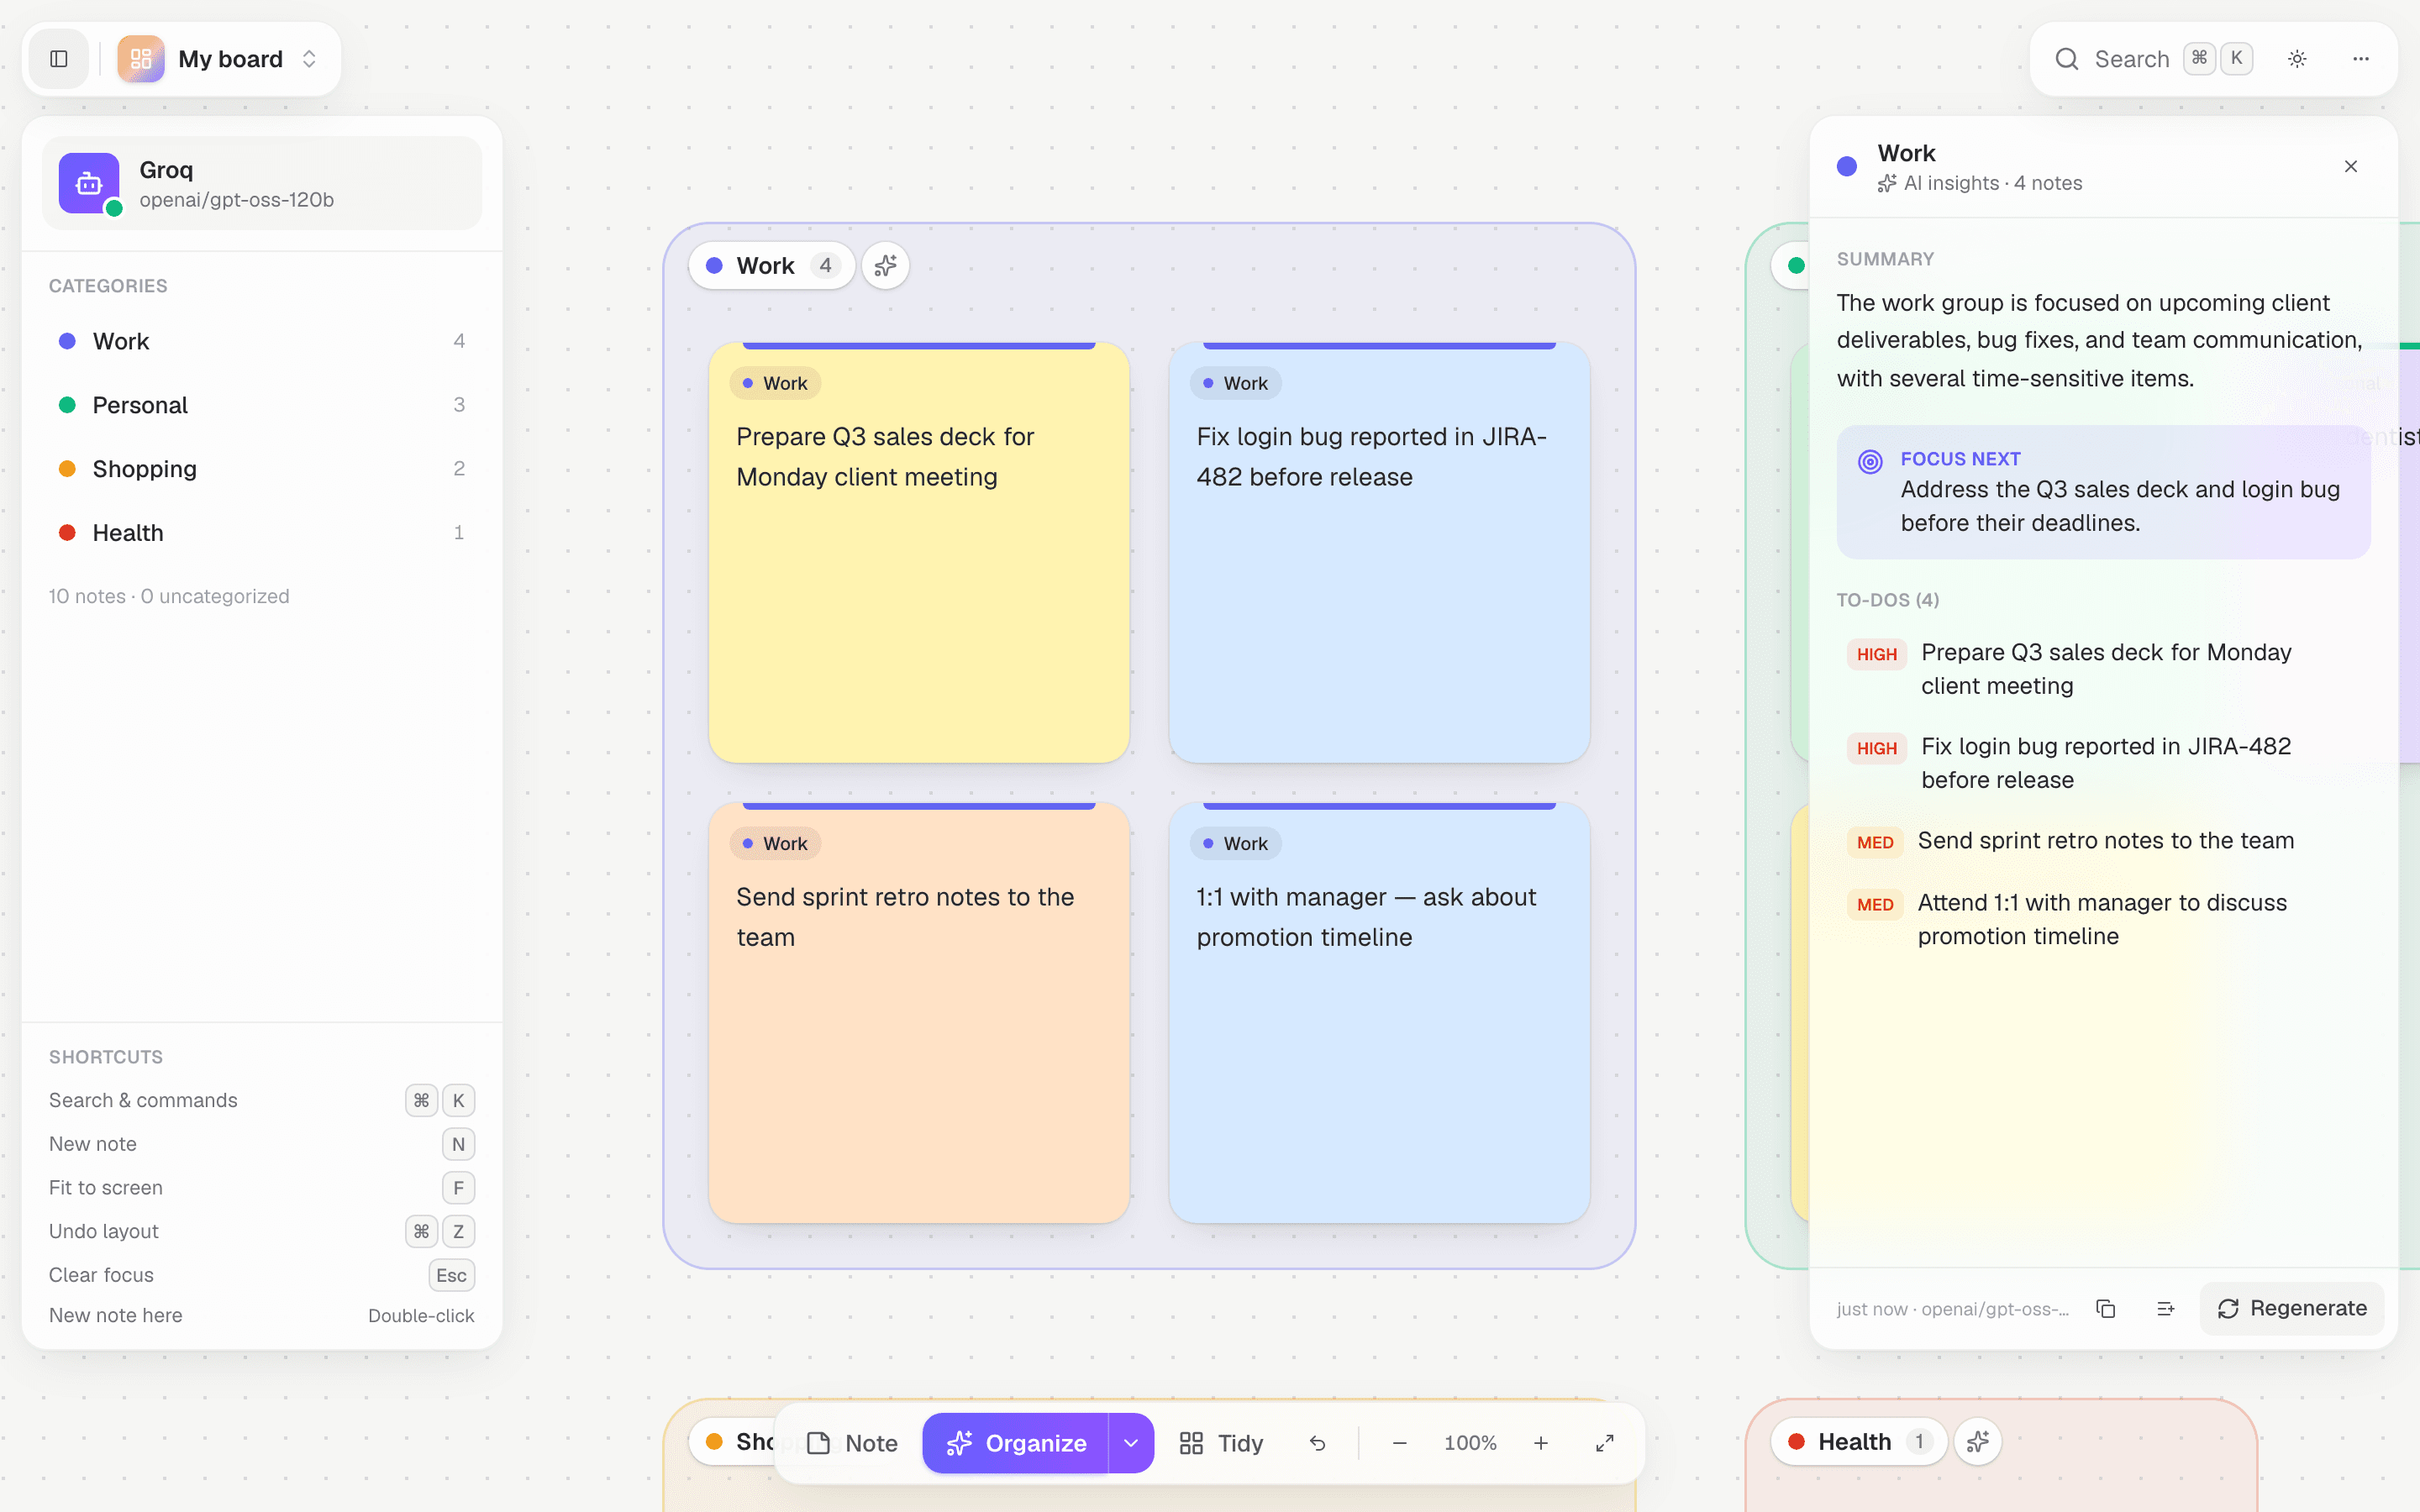Click the add-to-notes list icon

pos(2165,1309)
